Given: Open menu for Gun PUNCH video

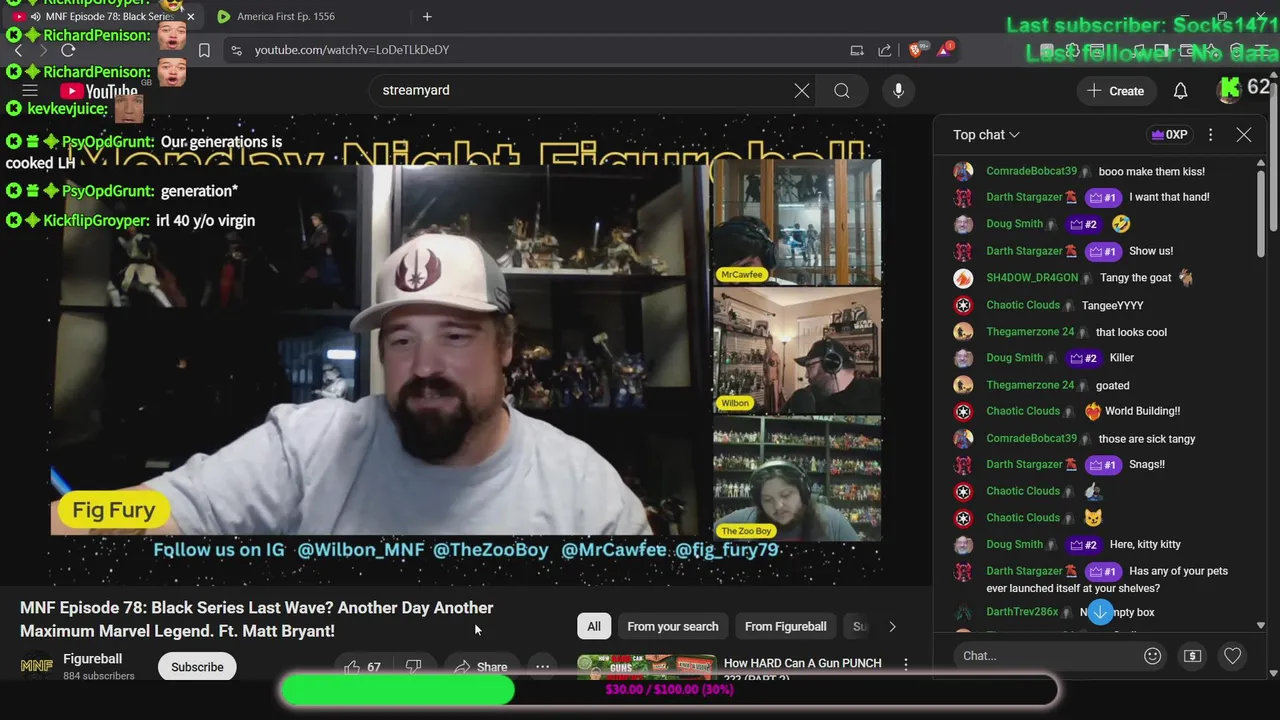Looking at the screenshot, I should tap(906, 664).
